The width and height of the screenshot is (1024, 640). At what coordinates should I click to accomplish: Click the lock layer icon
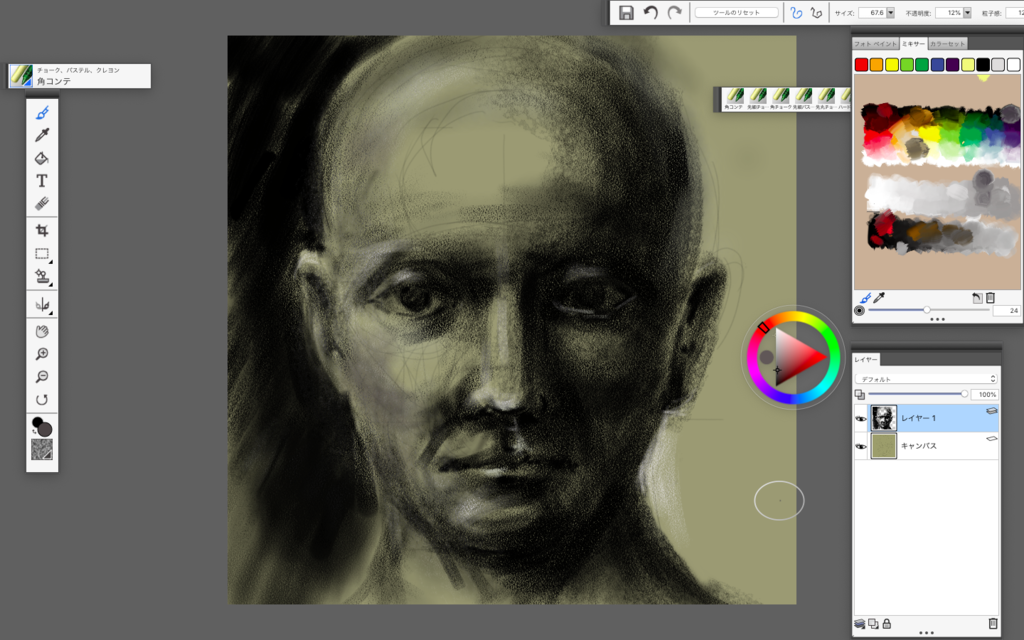(887, 624)
